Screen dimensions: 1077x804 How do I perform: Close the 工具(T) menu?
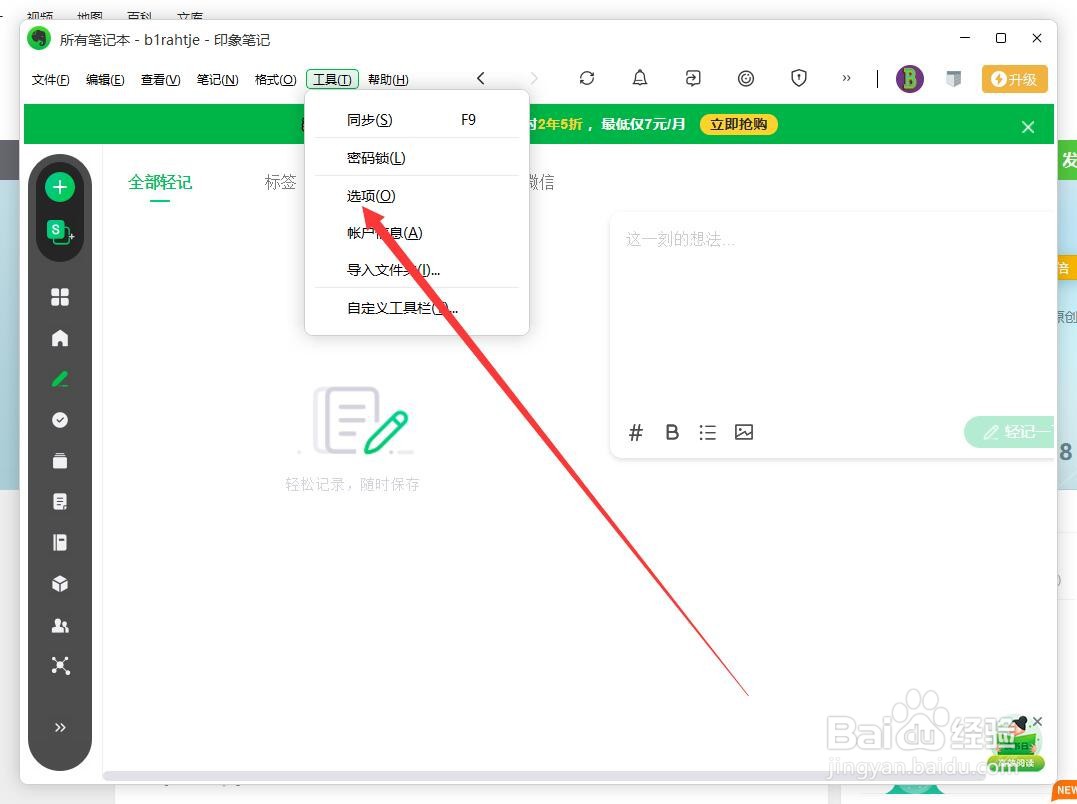click(332, 80)
